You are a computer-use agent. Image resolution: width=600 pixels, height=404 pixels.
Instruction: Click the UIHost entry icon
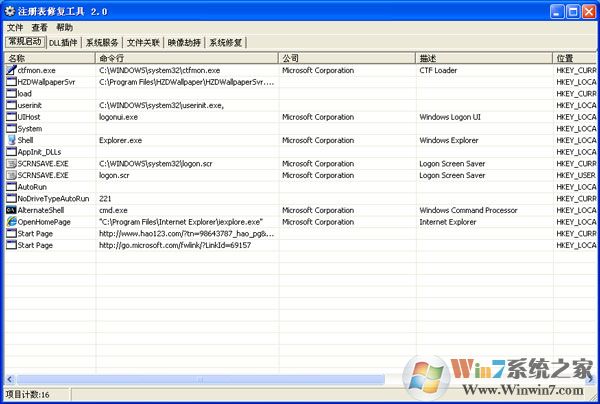[11, 117]
